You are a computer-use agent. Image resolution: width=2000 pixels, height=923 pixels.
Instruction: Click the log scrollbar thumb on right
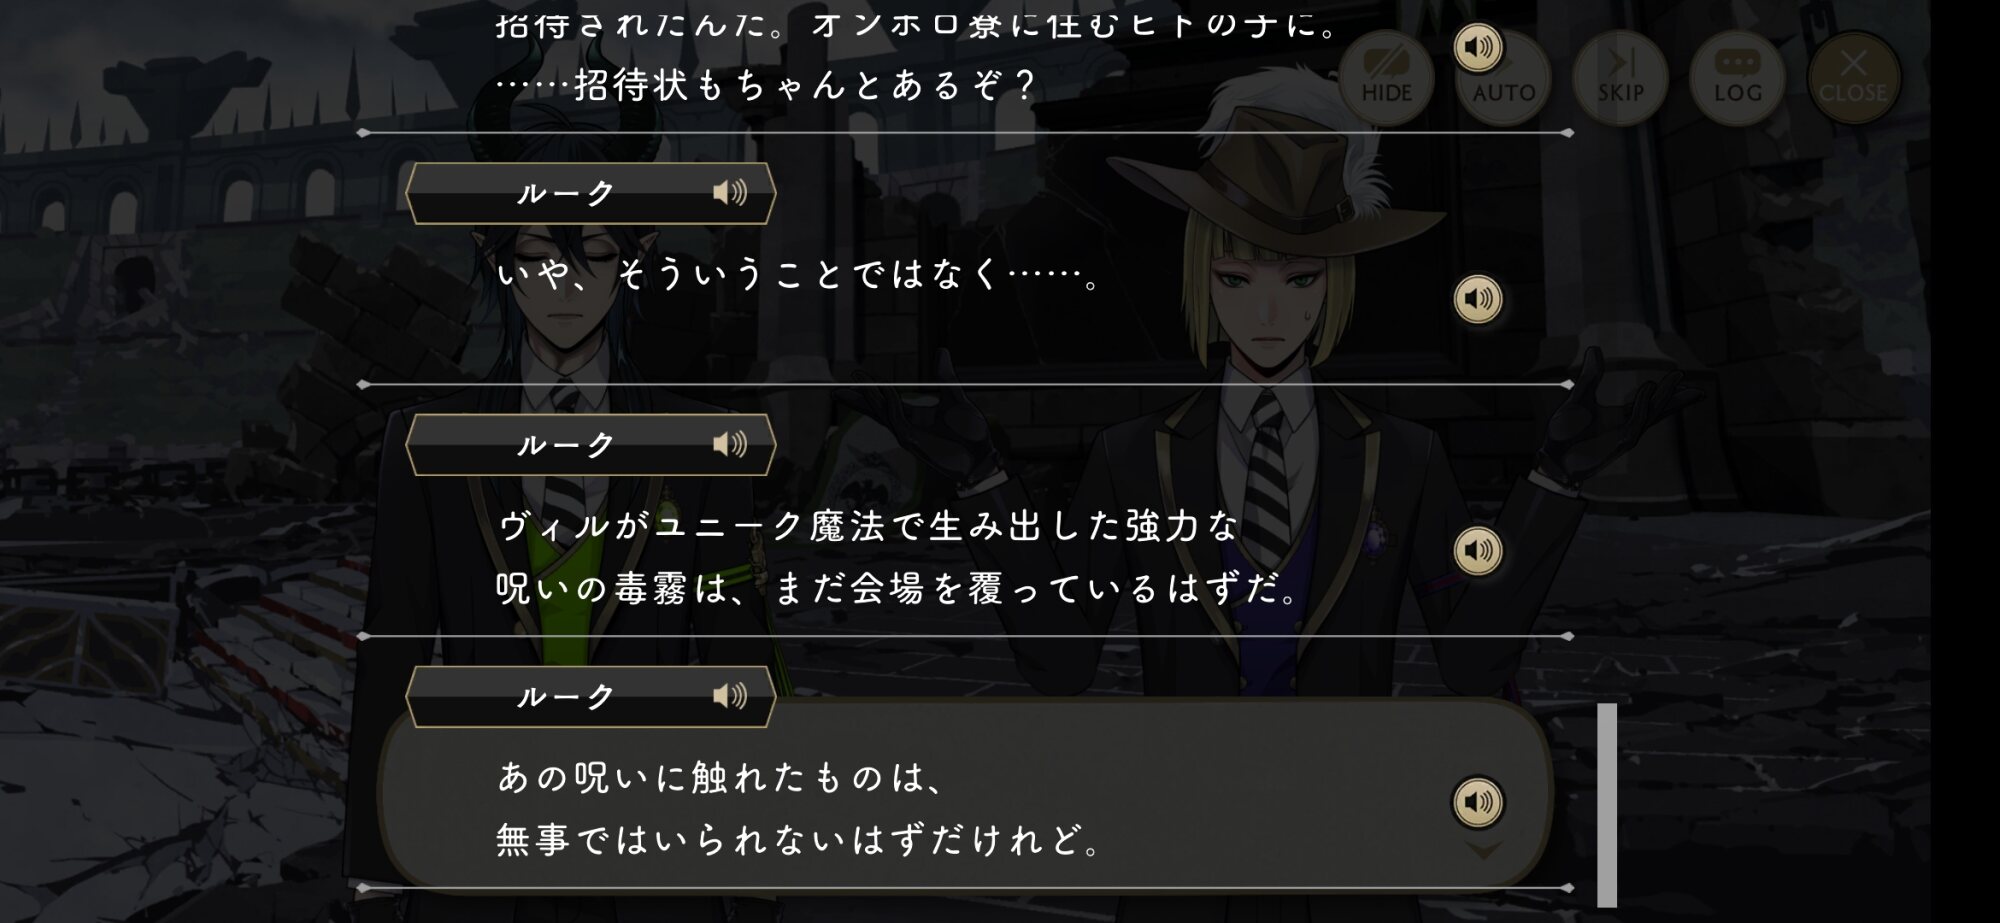tap(1607, 805)
